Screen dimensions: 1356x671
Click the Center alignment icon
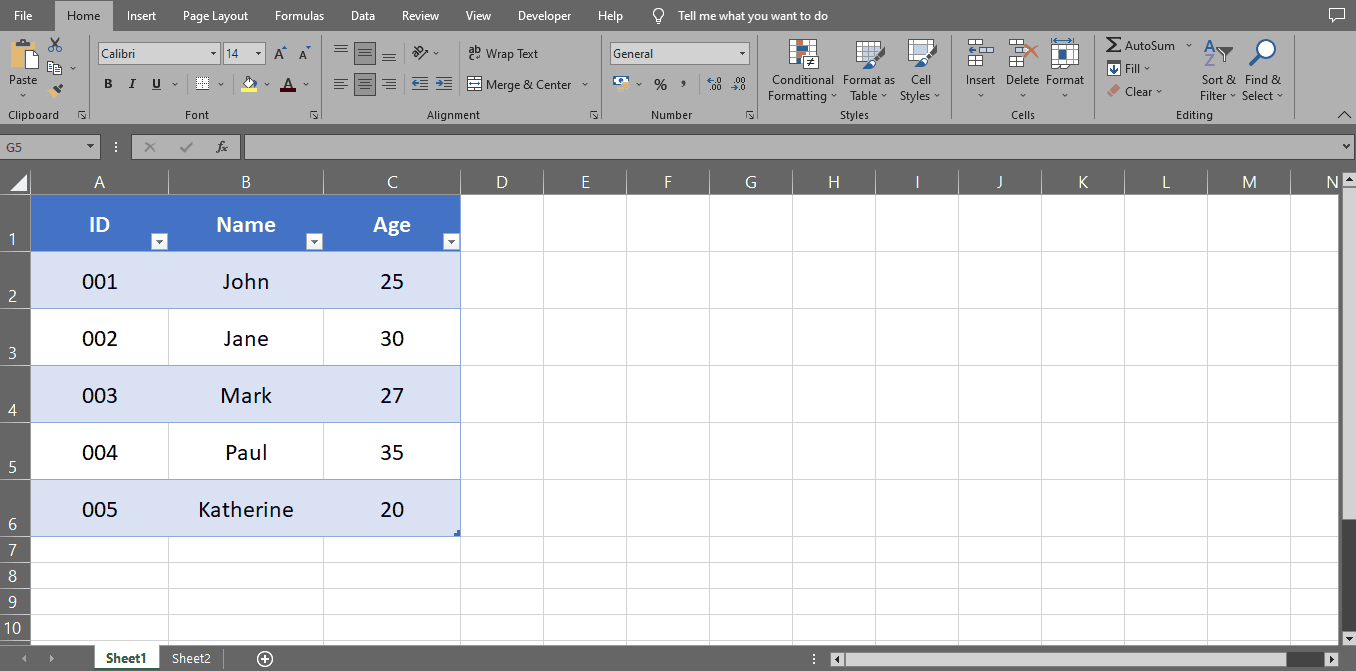[x=364, y=84]
